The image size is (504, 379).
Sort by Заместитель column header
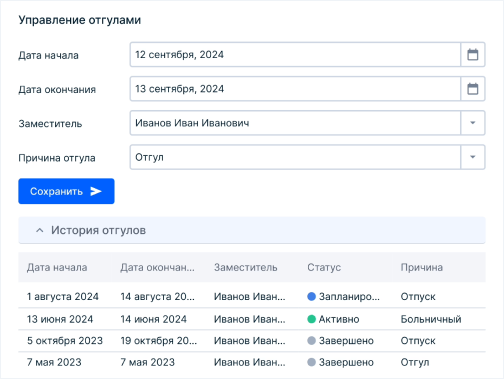point(246,267)
